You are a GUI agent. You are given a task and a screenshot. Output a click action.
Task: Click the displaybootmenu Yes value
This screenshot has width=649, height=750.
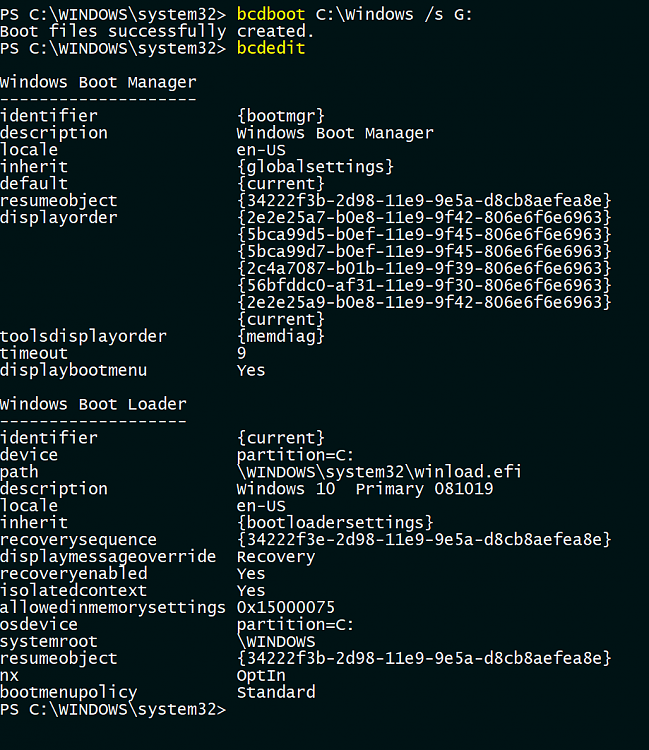click(x=251, y=370)
